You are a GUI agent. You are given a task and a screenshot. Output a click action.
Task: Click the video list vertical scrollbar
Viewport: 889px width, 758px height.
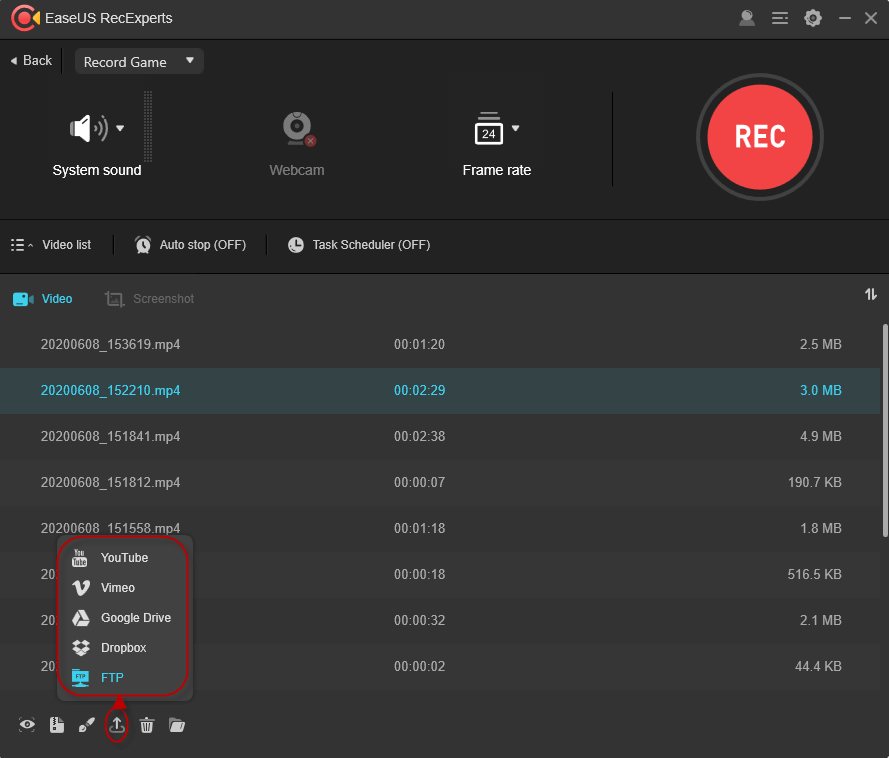pyautogui.click(x=884, y=430)
